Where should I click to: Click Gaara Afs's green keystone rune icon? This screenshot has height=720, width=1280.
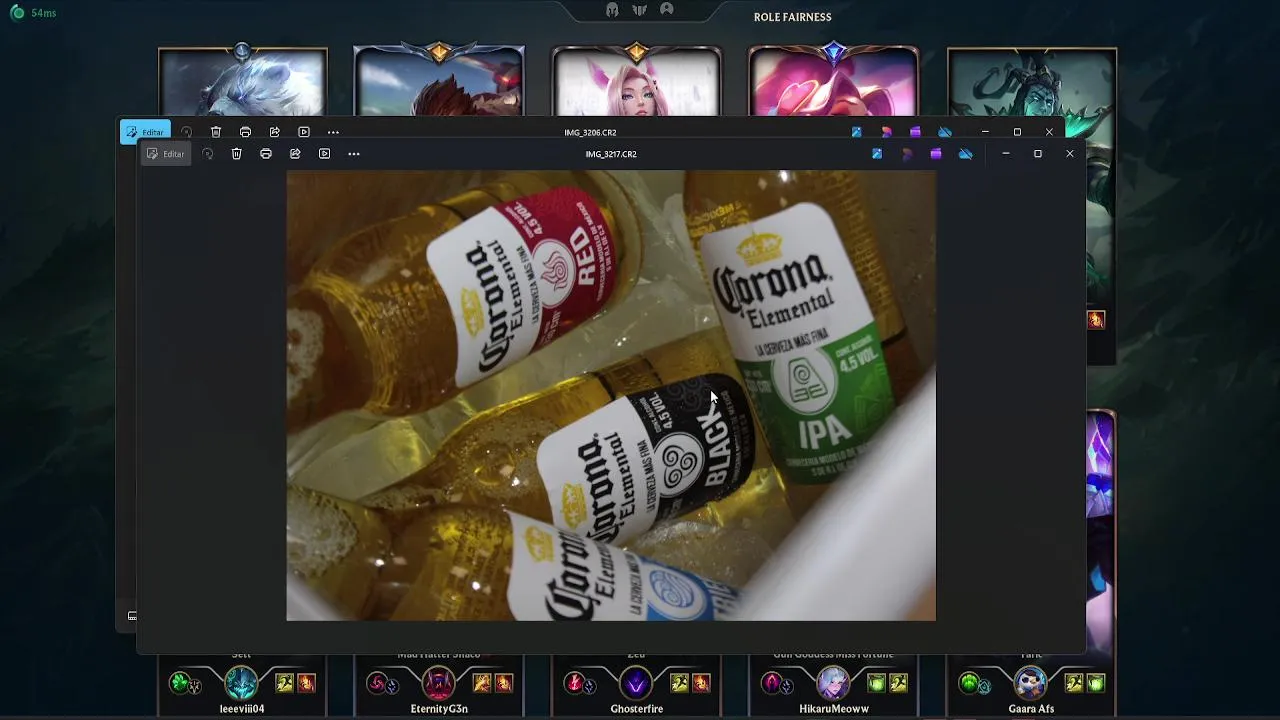(969, 683)
